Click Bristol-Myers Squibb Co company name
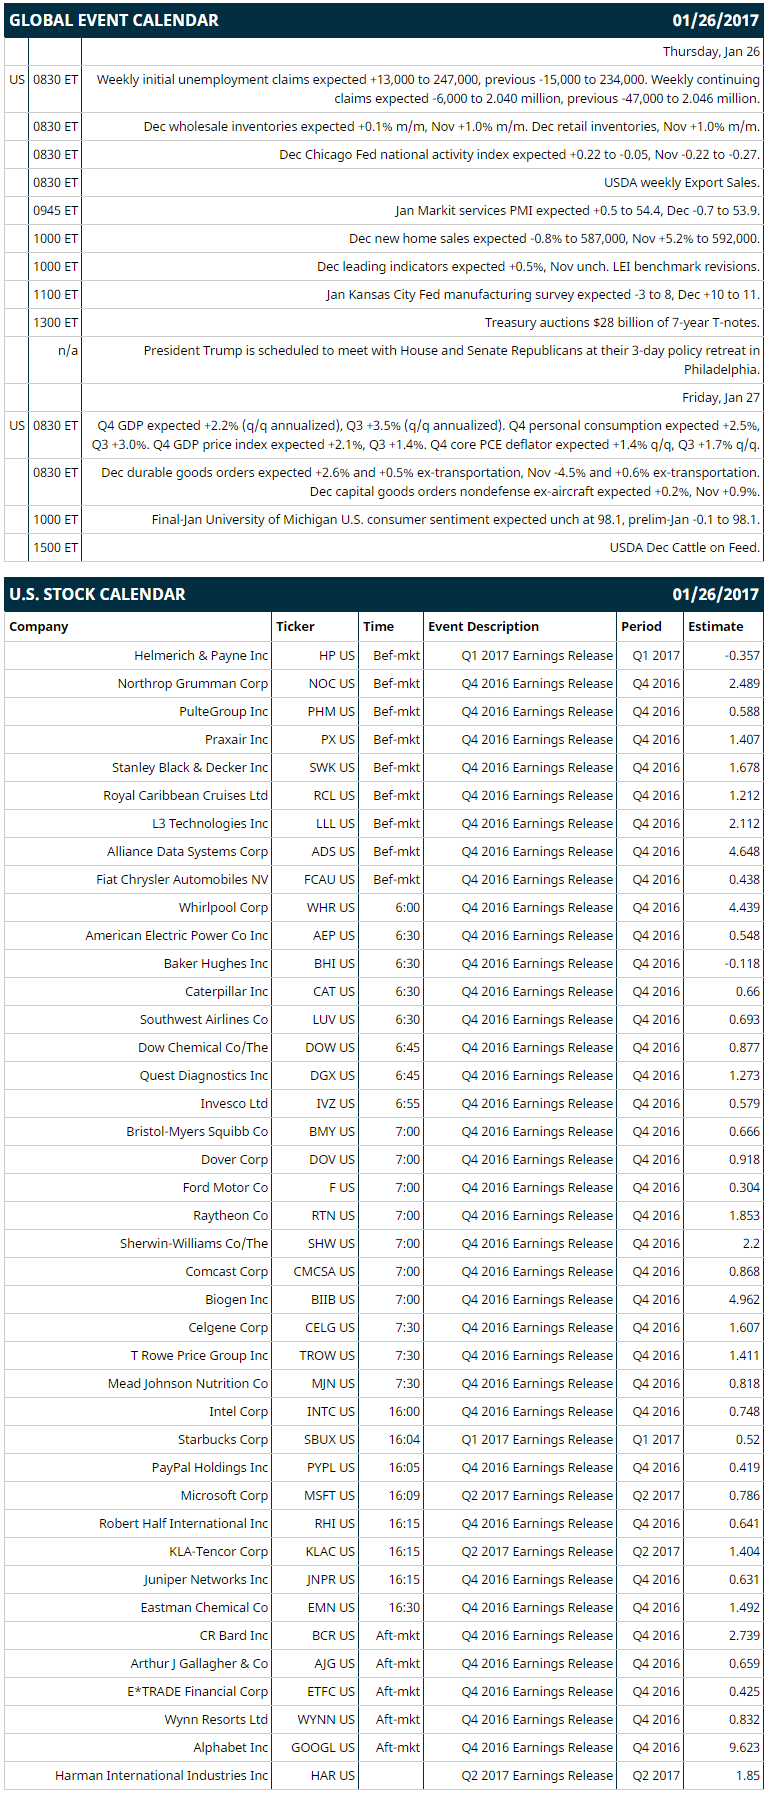768x1793 pixels. click(197, 1131)
